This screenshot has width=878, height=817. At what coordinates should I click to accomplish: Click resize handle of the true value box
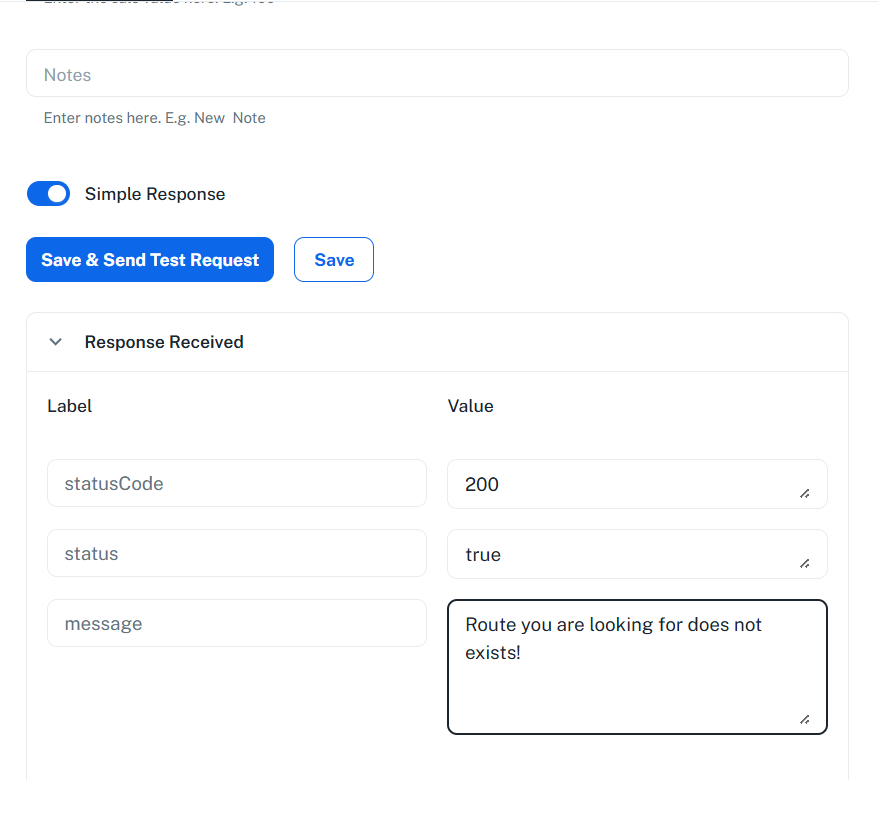804,563
